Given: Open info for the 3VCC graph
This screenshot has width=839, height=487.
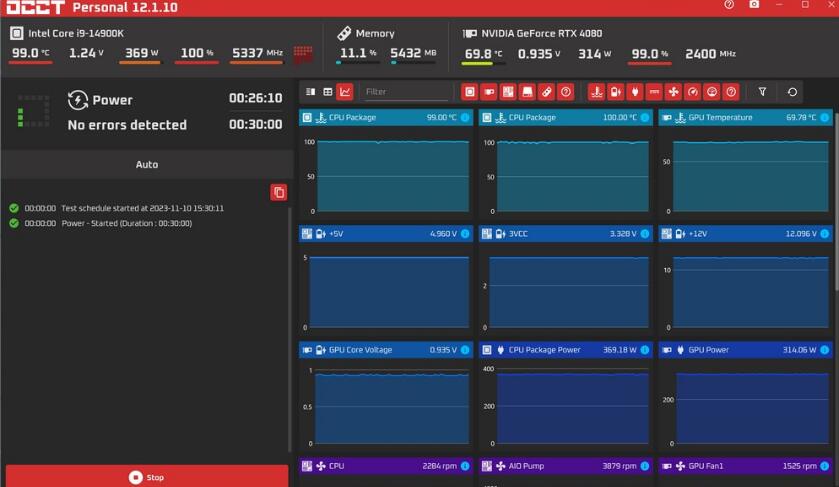Looking at the screenshot, I should 645,233.
